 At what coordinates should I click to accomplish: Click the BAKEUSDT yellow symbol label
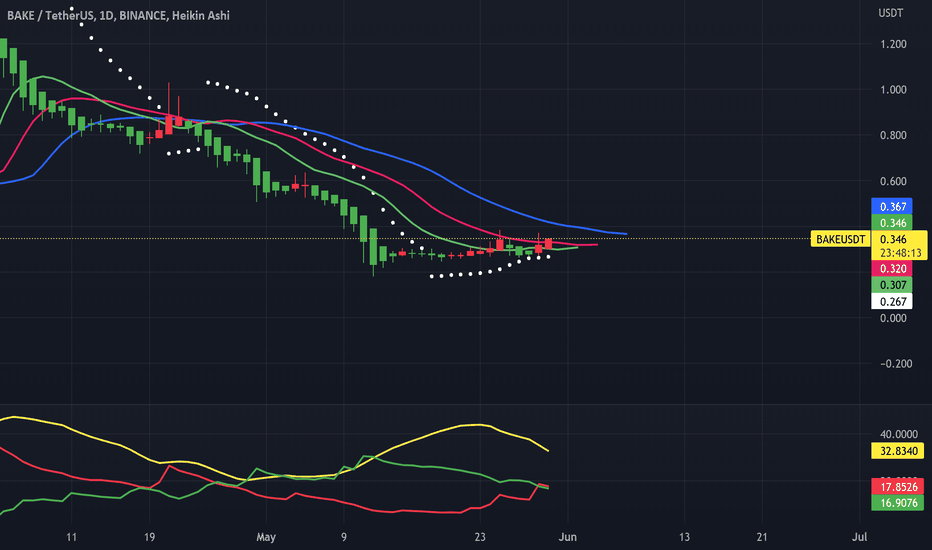pyautogui.click(x=840, y=240)
